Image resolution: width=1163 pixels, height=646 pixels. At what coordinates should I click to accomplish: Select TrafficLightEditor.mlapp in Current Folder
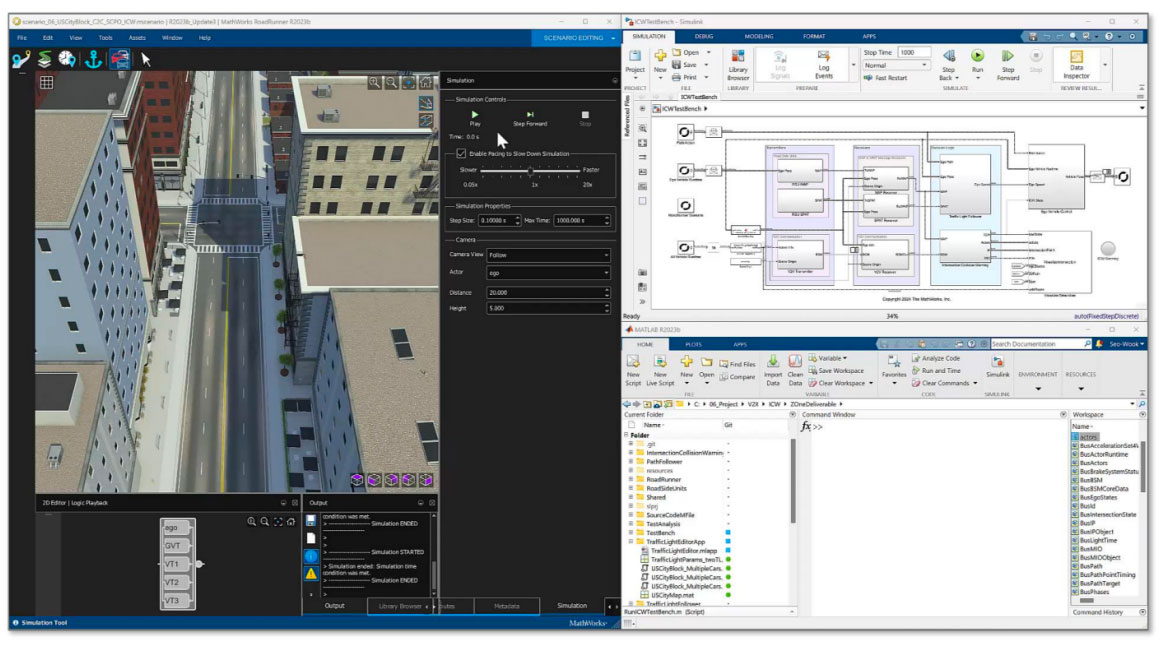(x=684, y=551)
